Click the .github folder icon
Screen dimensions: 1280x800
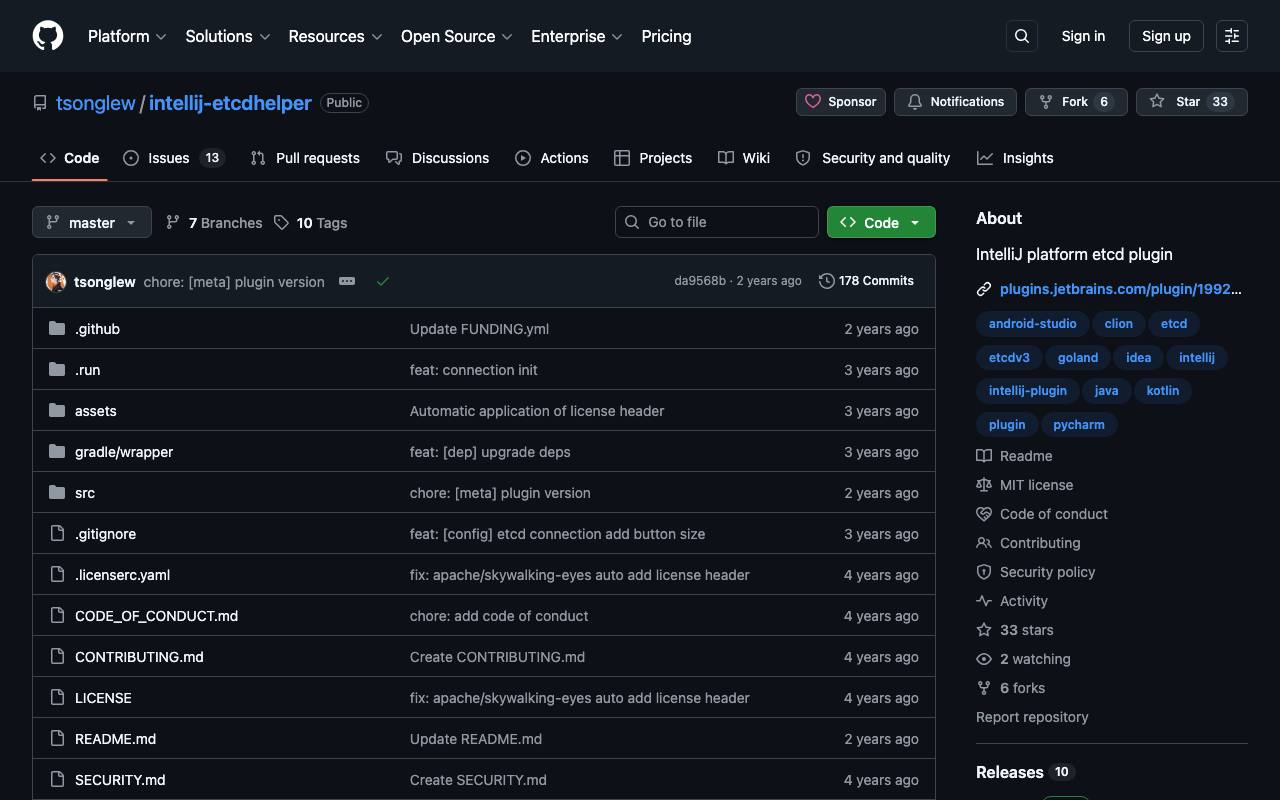(x=57, y=328)
